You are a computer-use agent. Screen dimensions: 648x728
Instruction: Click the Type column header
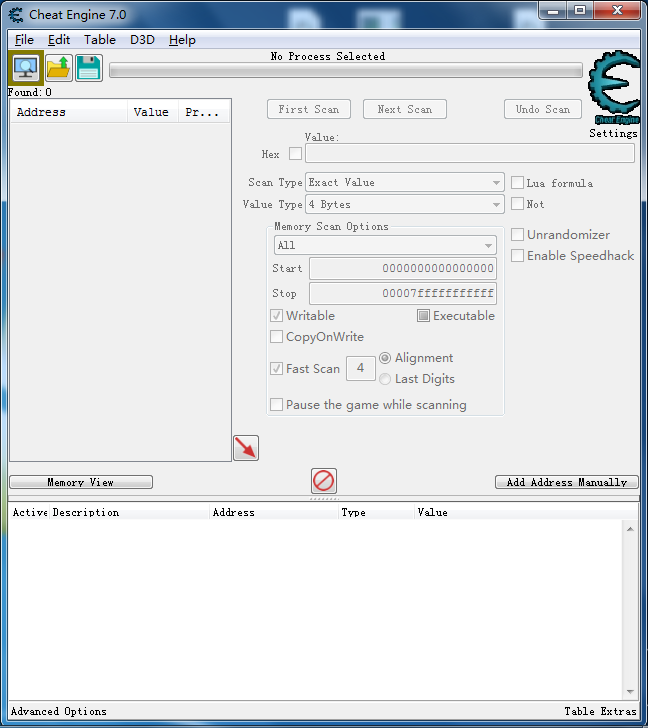point(376,513)
